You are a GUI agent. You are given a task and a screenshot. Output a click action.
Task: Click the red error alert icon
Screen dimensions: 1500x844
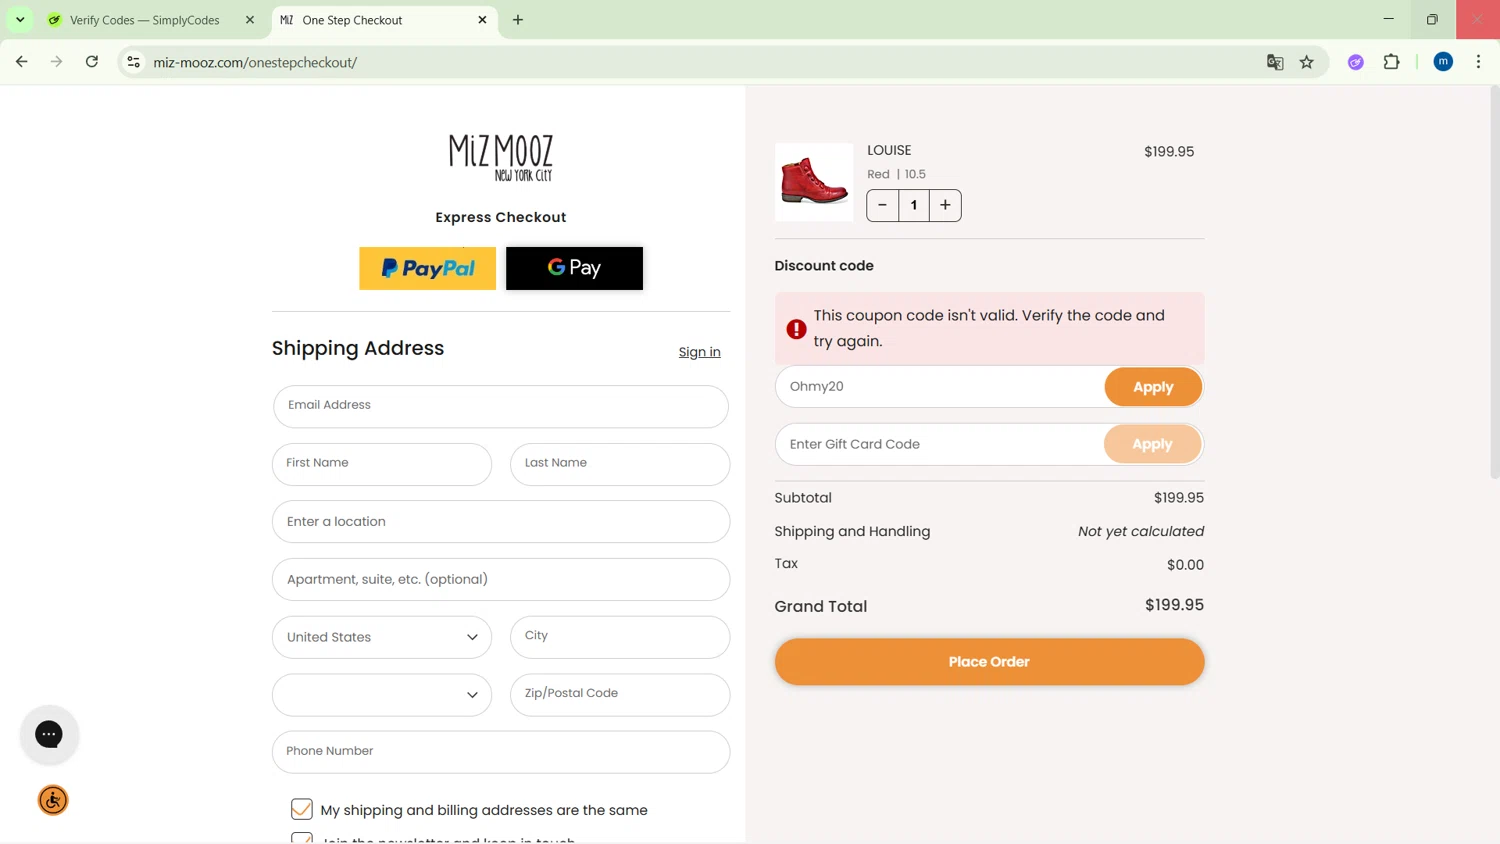point(796,329)
